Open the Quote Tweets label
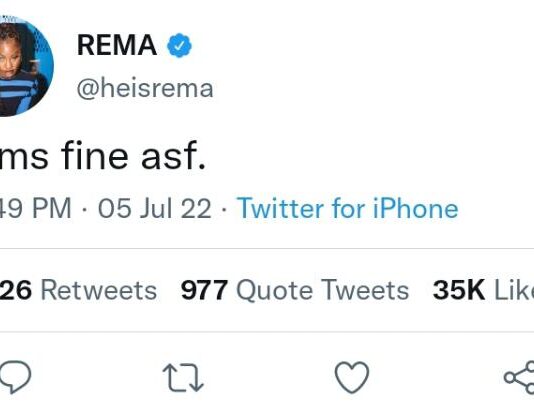534x411 pixels. coord(323,291)
